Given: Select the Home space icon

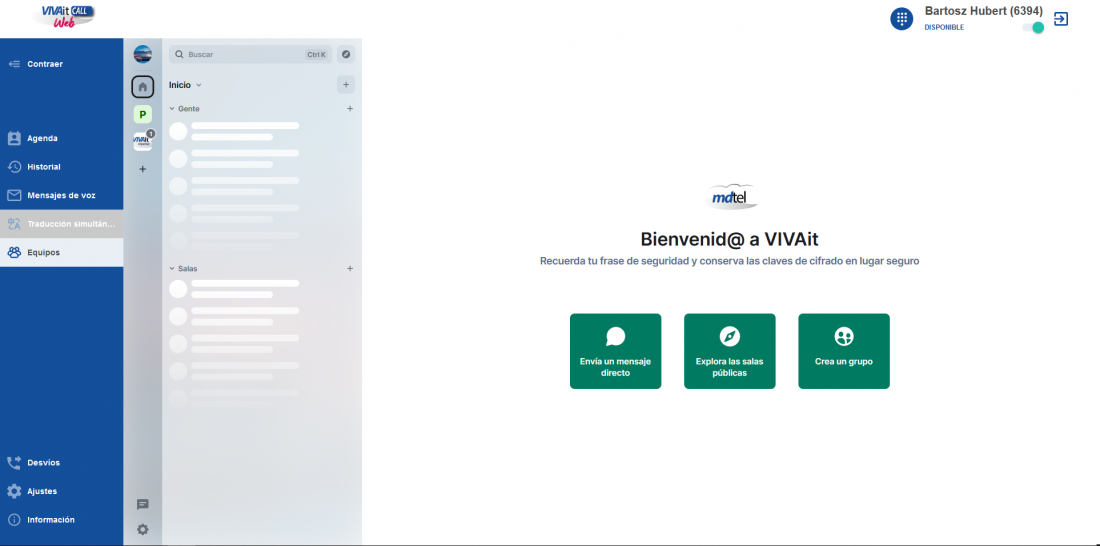Looking at the screenshot, I should pyautogui.click(x=142, y=87).
